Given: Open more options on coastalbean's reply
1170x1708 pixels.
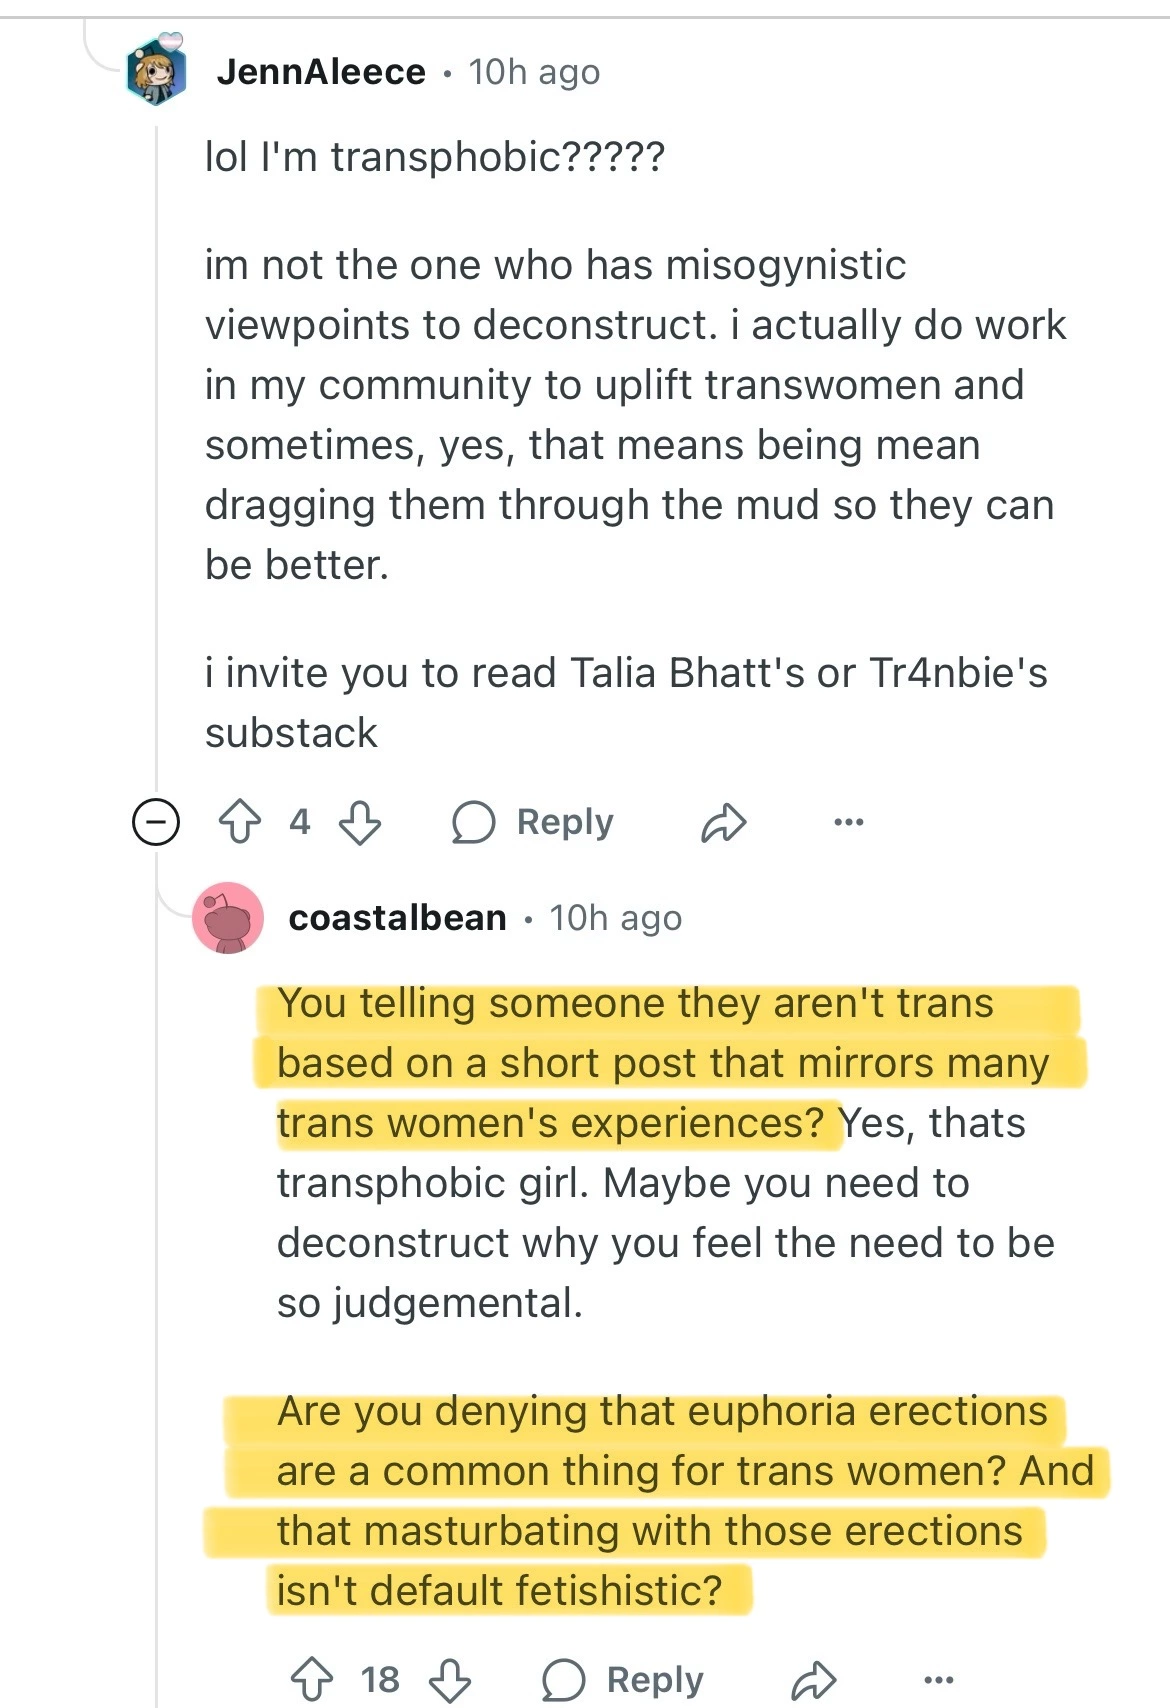Looking at the screenshot, I should click(x=938, y=1680).
